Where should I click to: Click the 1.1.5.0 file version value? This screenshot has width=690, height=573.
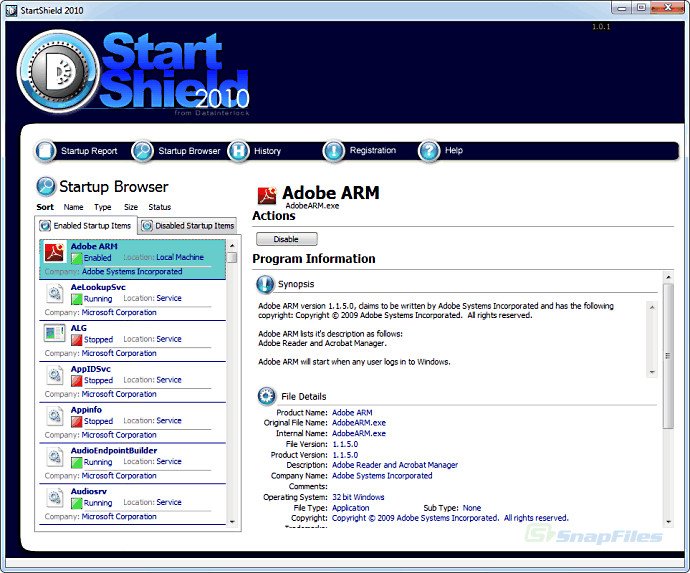pos(345,444)
